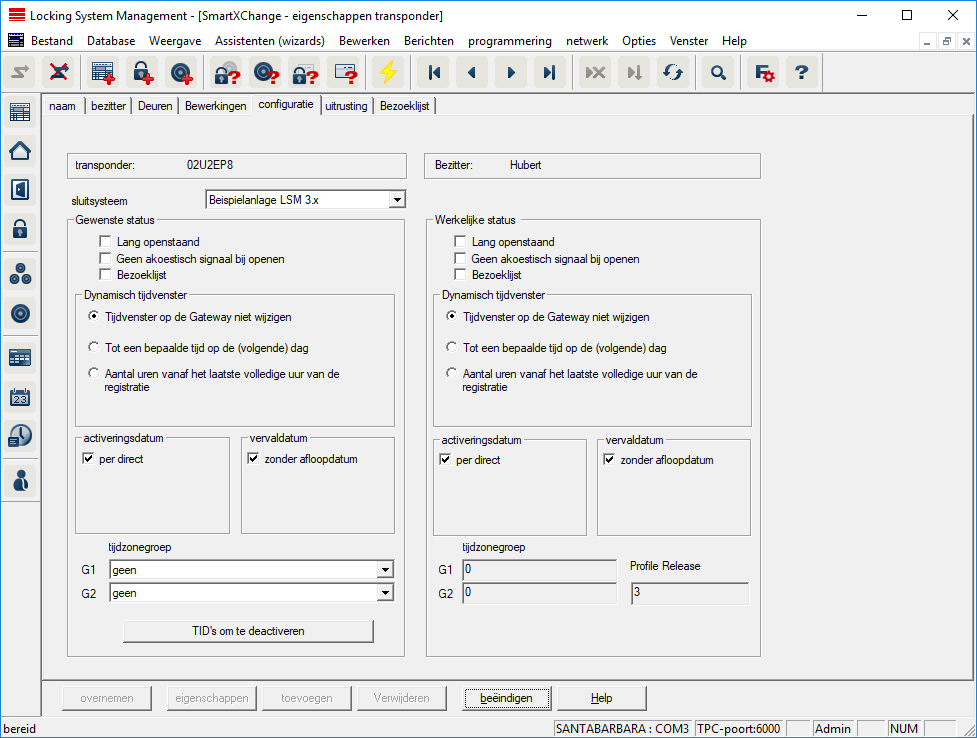Screen dimensions: 977x738
Task: Uncheck 'zonder afloopdatum' in Gewenste status
Action: point(253,460)
